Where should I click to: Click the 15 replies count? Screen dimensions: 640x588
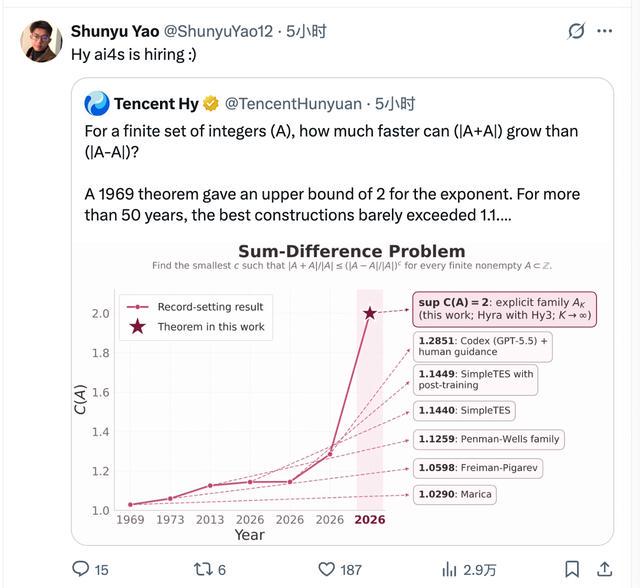(101, 570)
